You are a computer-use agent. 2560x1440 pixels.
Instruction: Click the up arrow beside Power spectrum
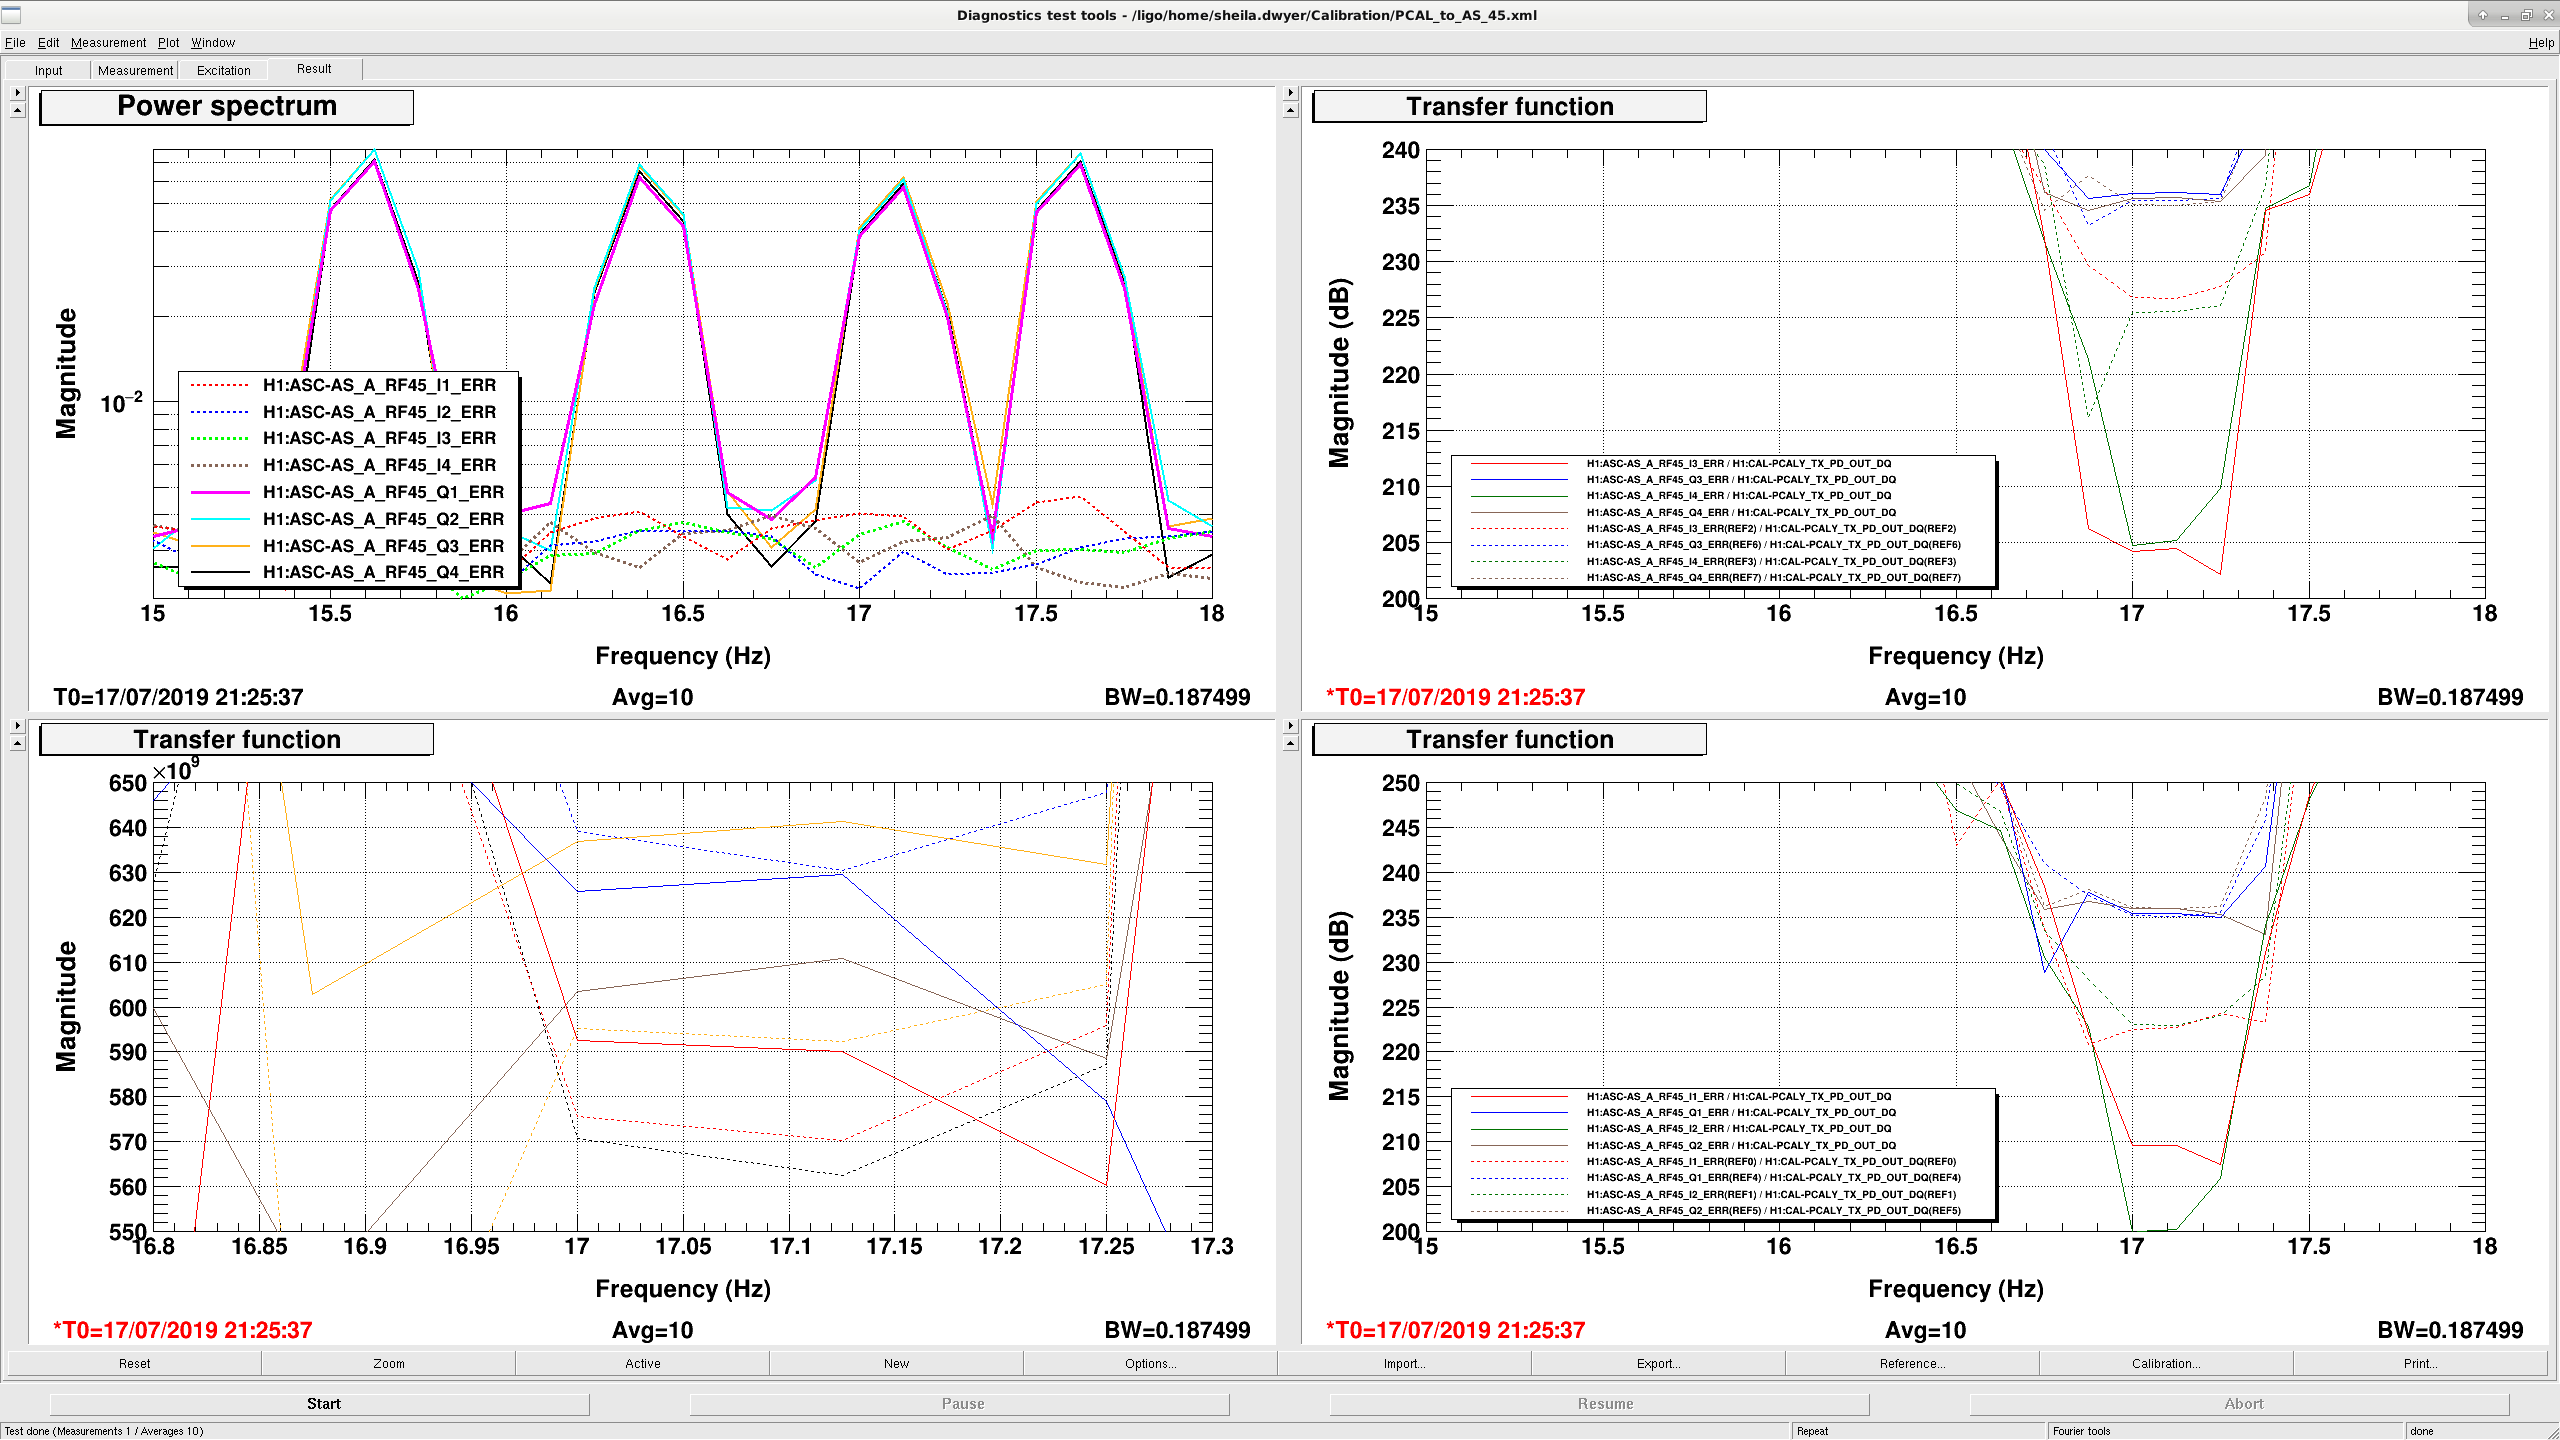tap(17, 110)
